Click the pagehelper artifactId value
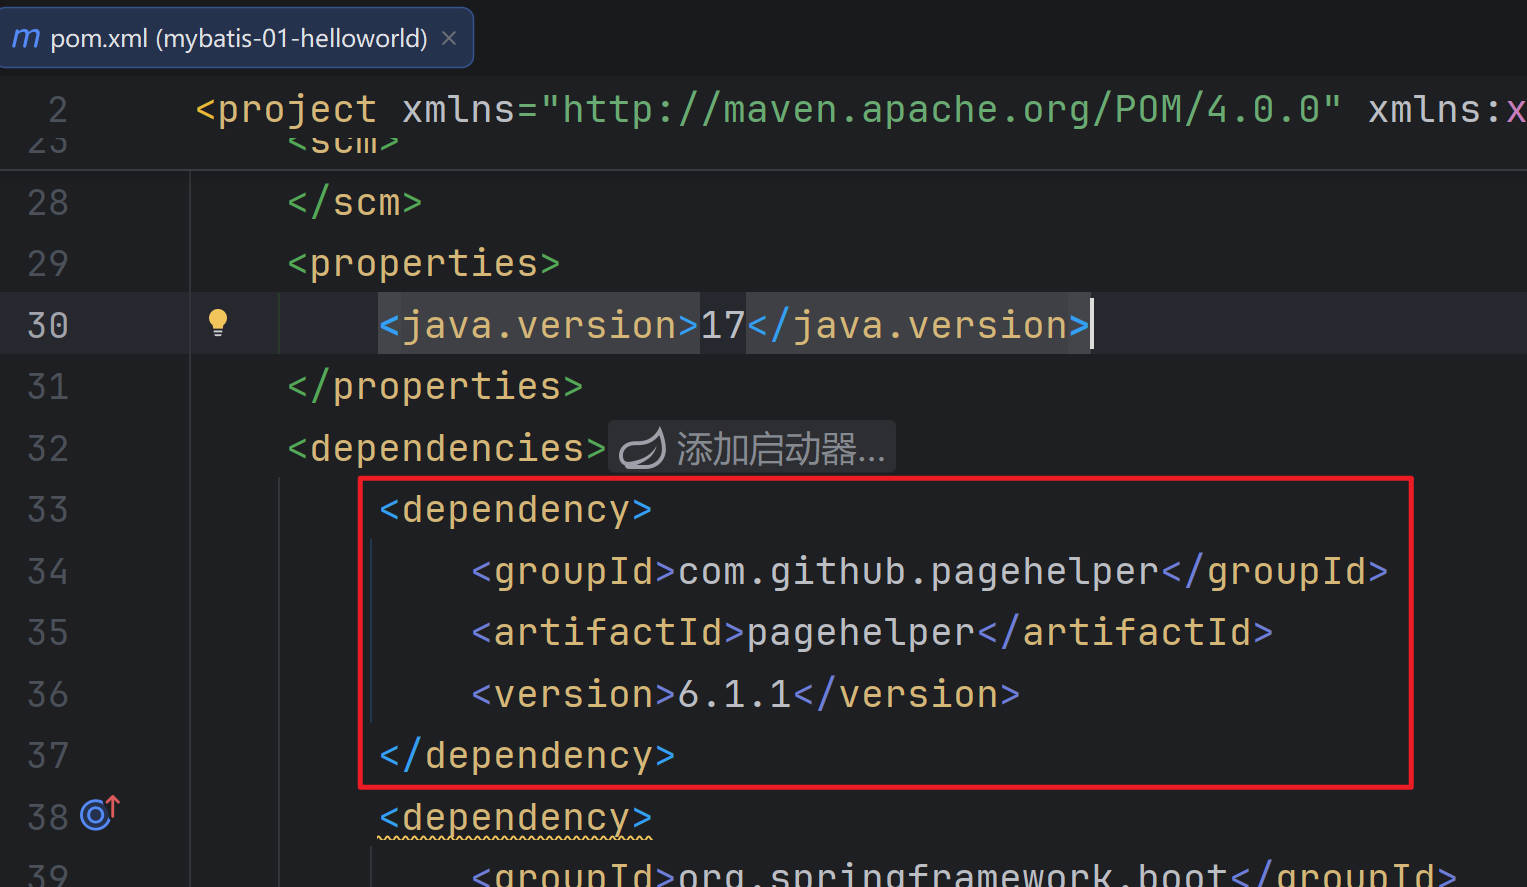Image resolution: width=1527 pixels, height=887 pixels. tap(860, 633)
